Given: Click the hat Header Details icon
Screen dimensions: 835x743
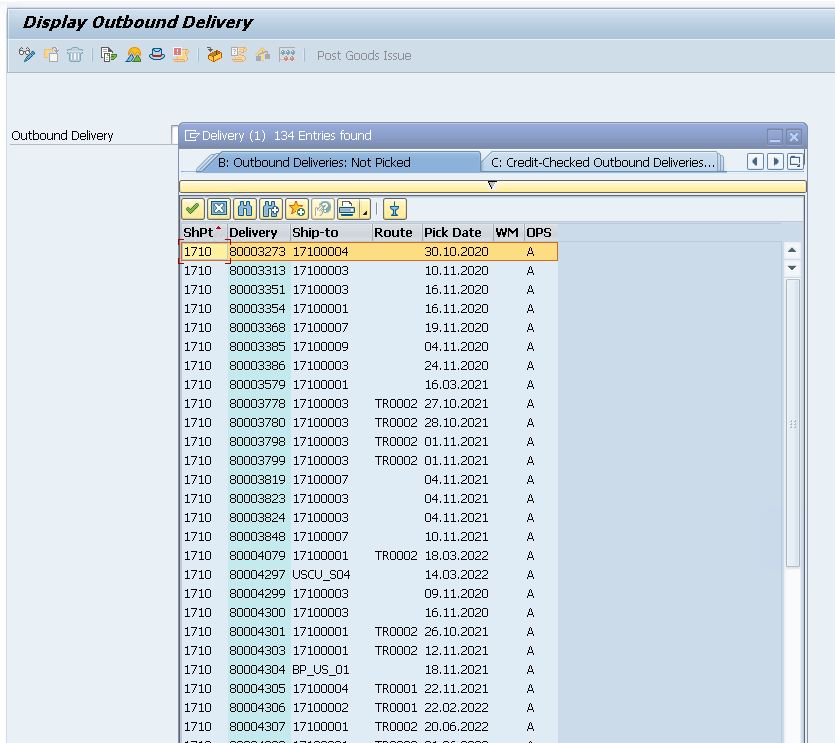Looking at the screenshot, I should (157, 55).
